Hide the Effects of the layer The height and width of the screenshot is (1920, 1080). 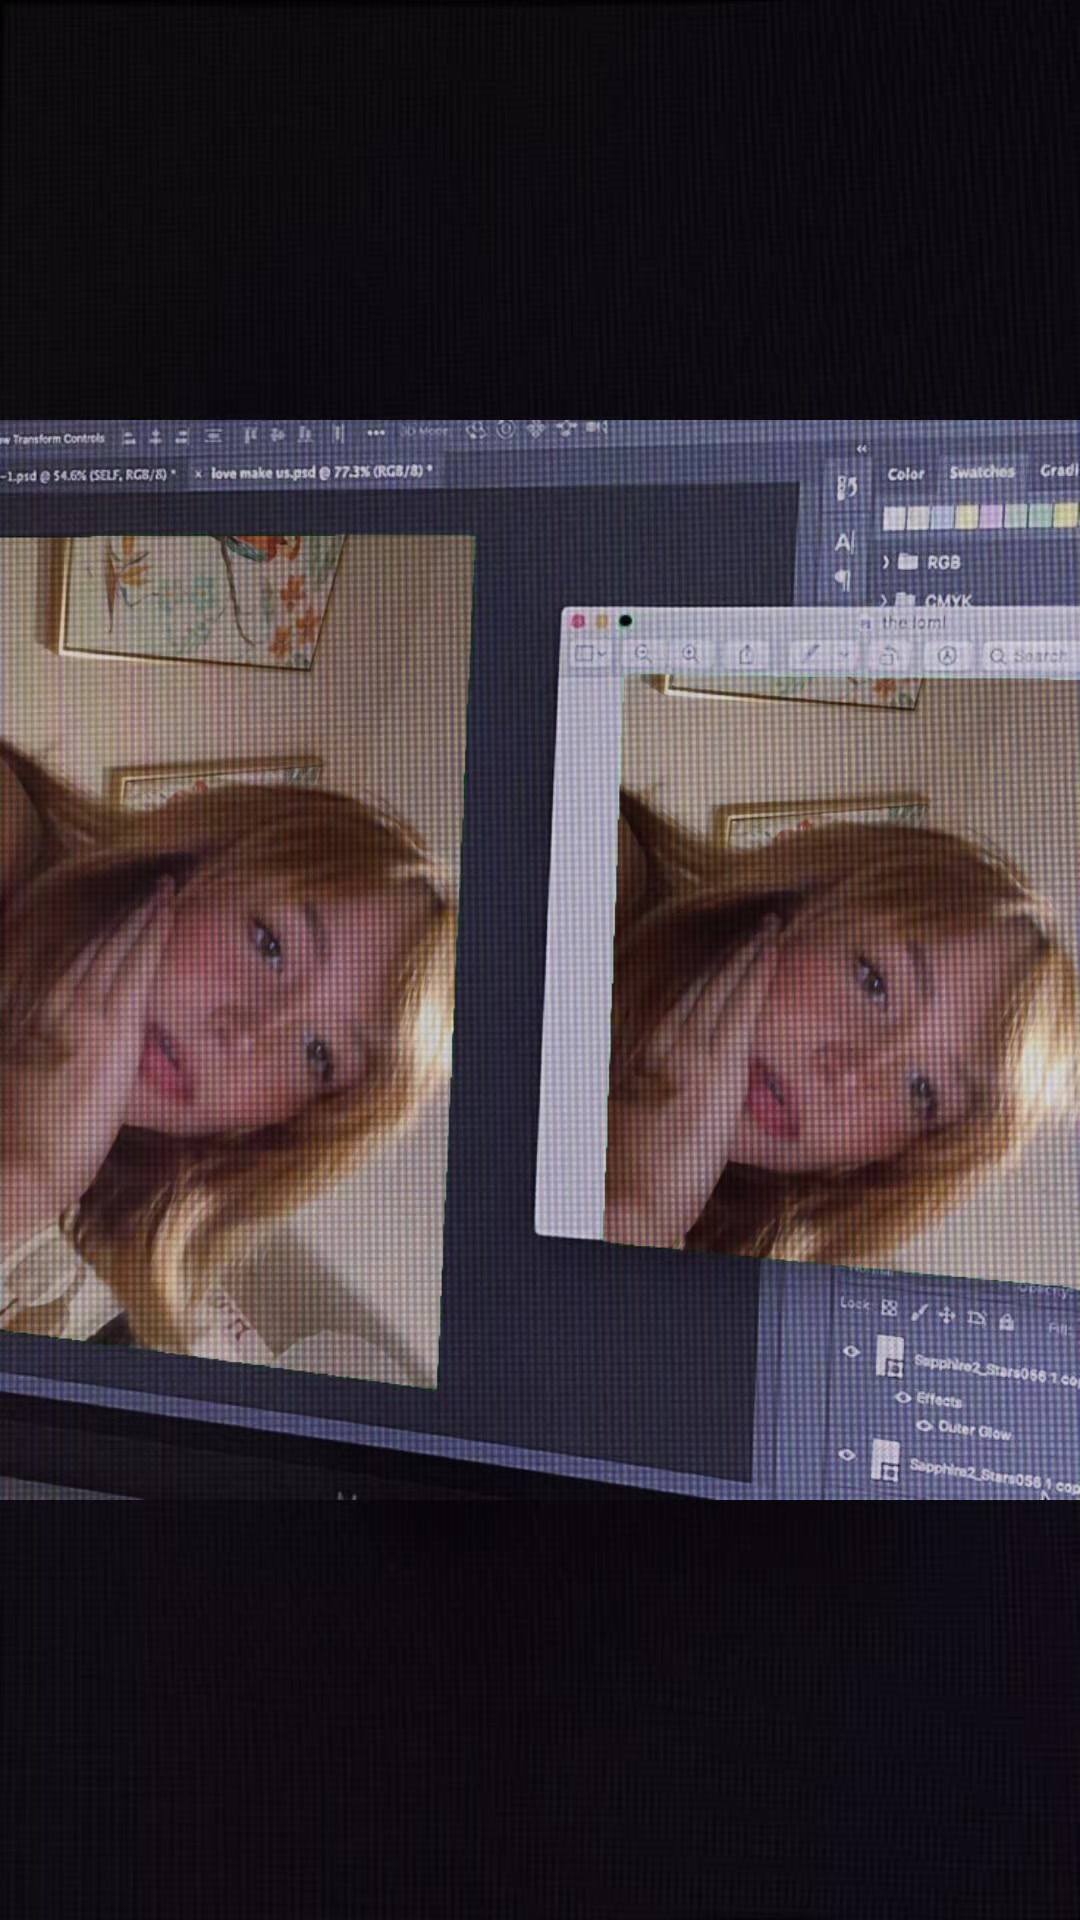(x=902, y=1397)
